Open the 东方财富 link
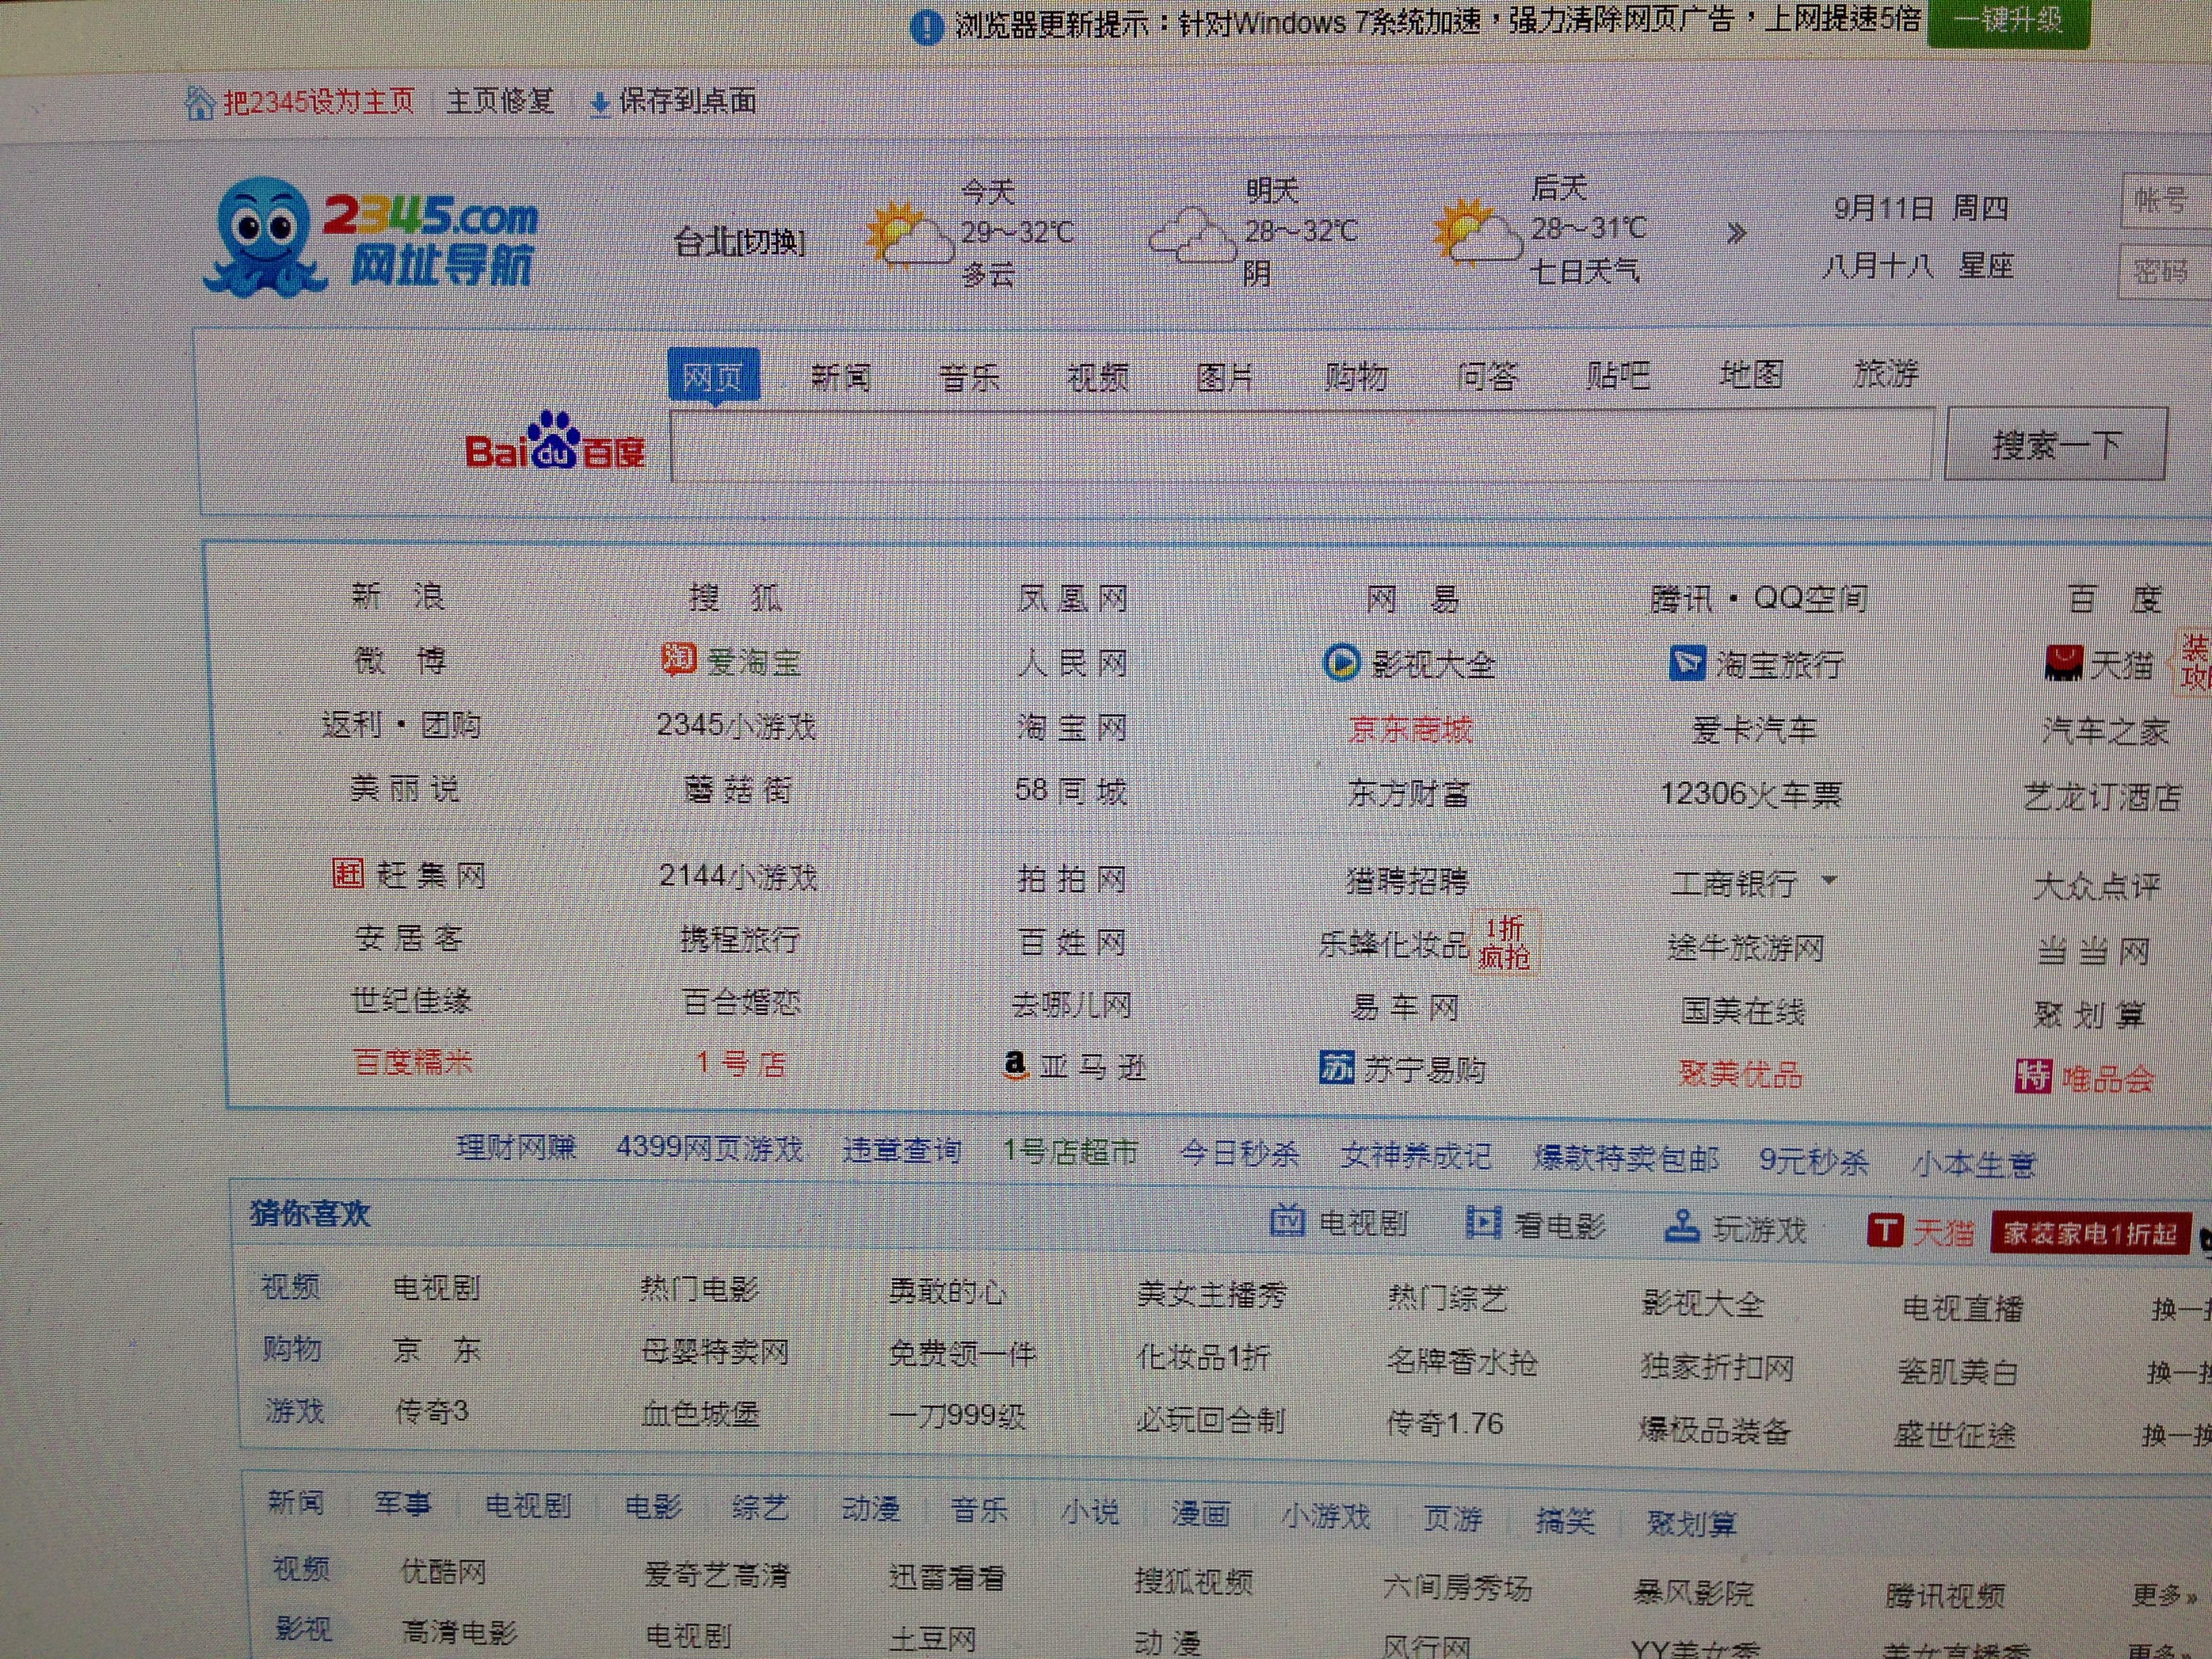The height and width of the screenshot is (1659, 2212). (x=1408, y=794)
